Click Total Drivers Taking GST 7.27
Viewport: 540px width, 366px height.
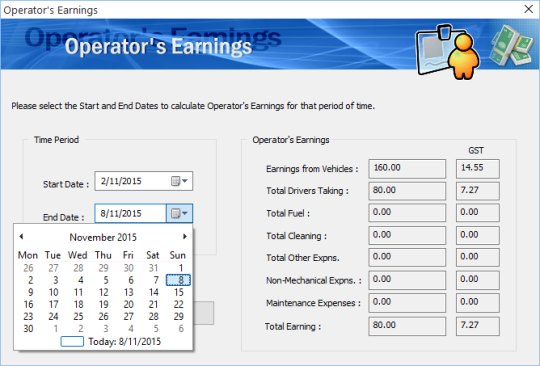click(478, 191)
